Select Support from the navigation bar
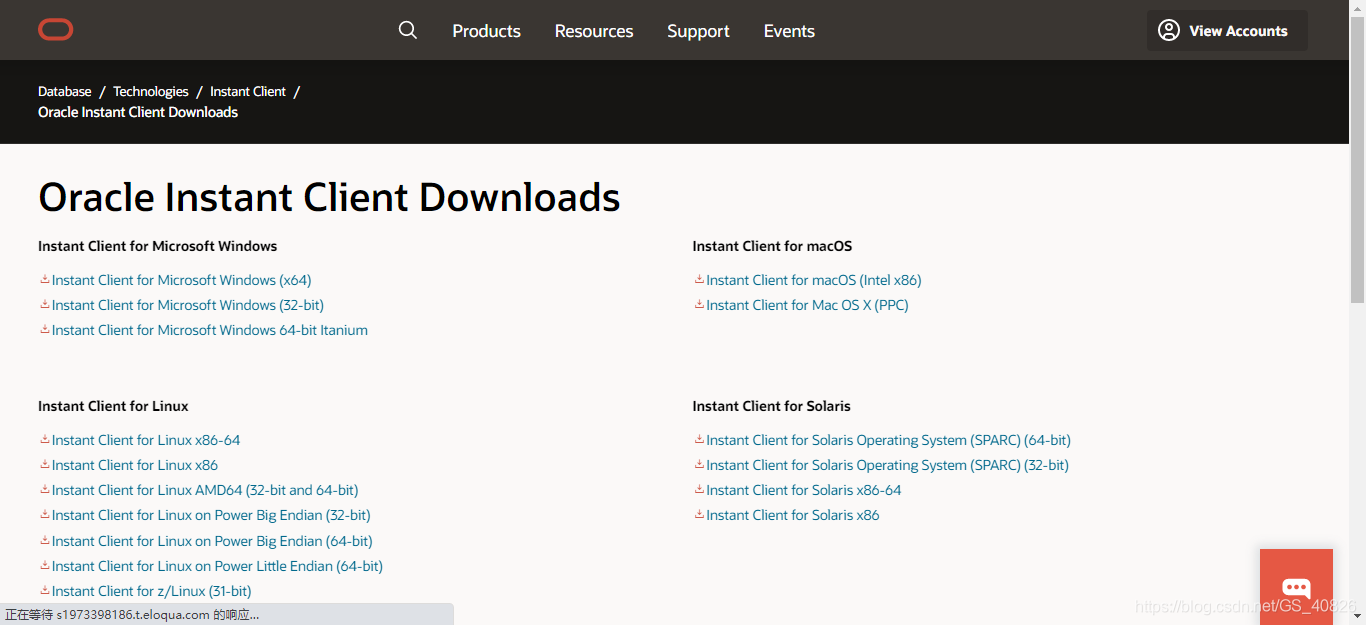Image resolution: width=1366 pixels, height=625 pixels. (x=698, y=30)
